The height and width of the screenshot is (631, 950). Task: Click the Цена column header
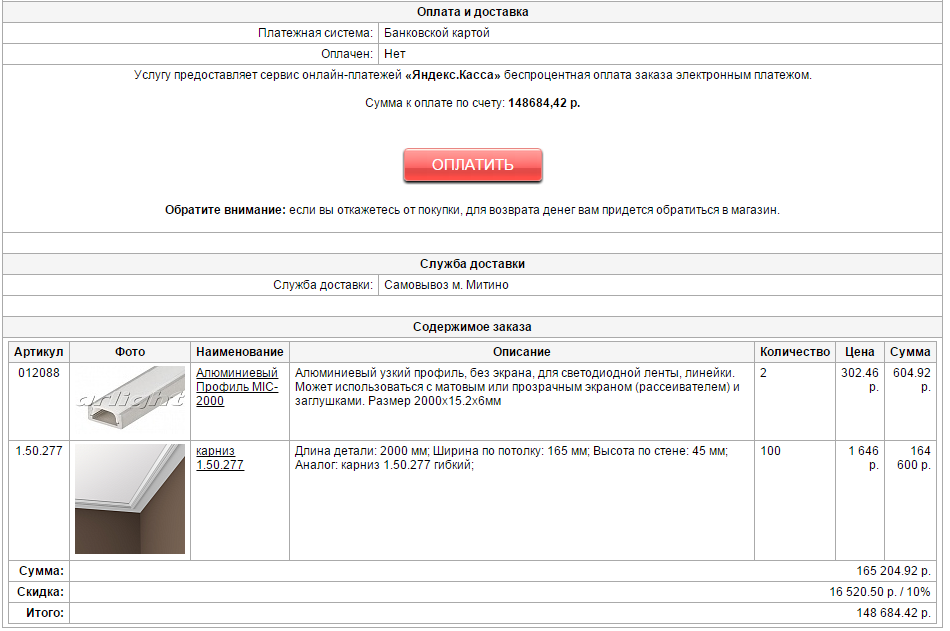pyautogui.click(x=860, y=351)
